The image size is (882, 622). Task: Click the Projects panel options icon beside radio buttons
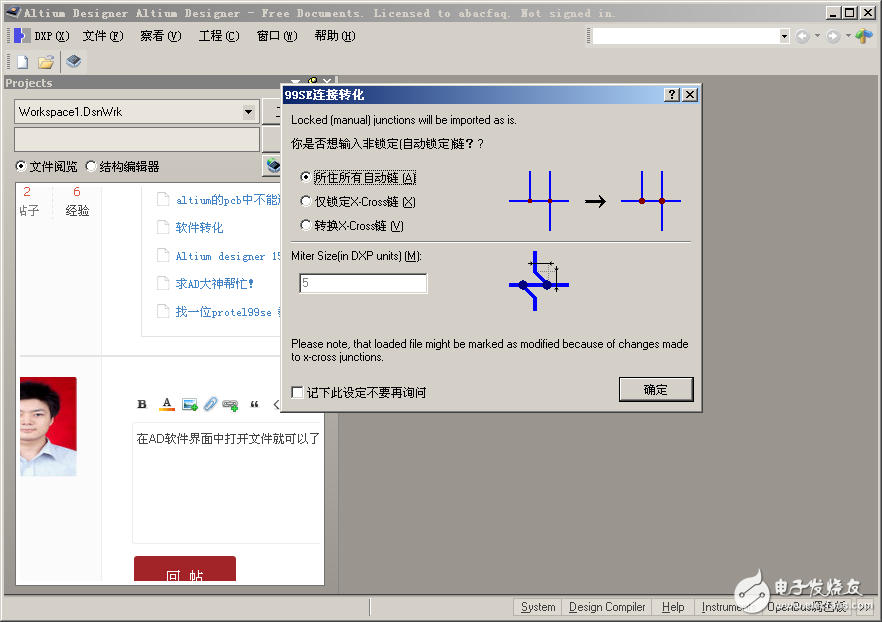tap(273, 165)
